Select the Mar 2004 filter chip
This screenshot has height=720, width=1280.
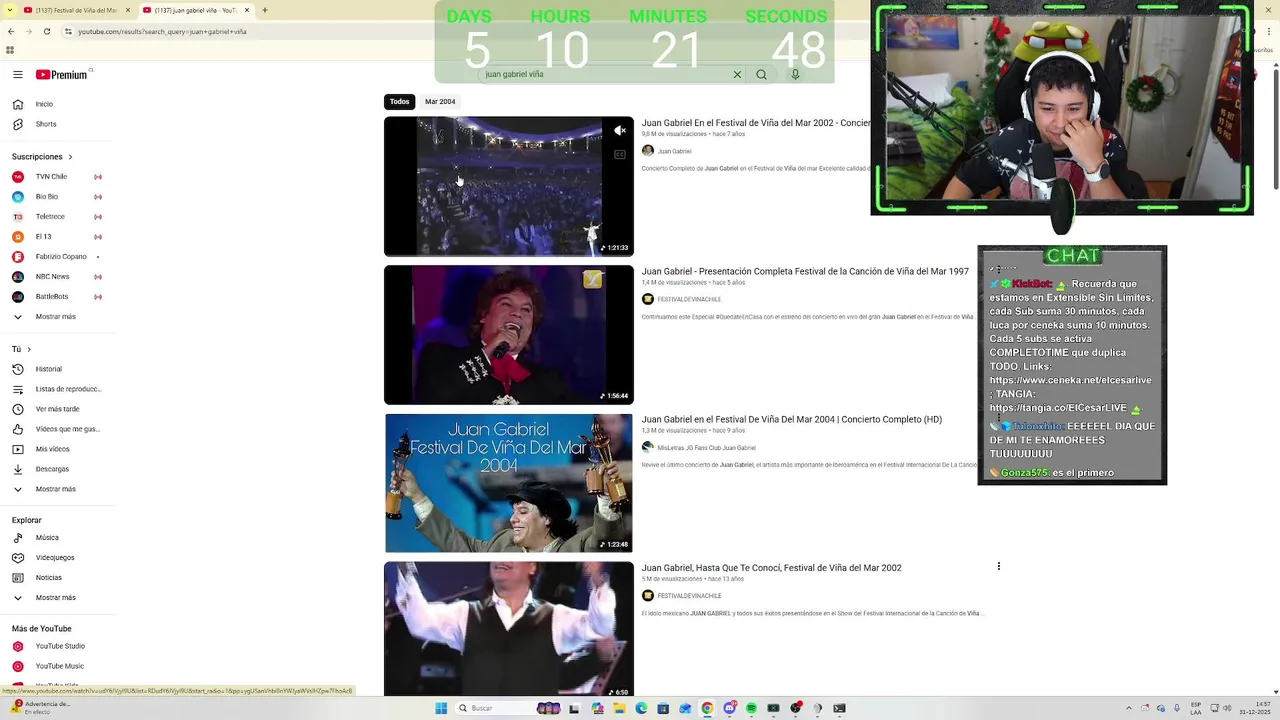(440, 101)
